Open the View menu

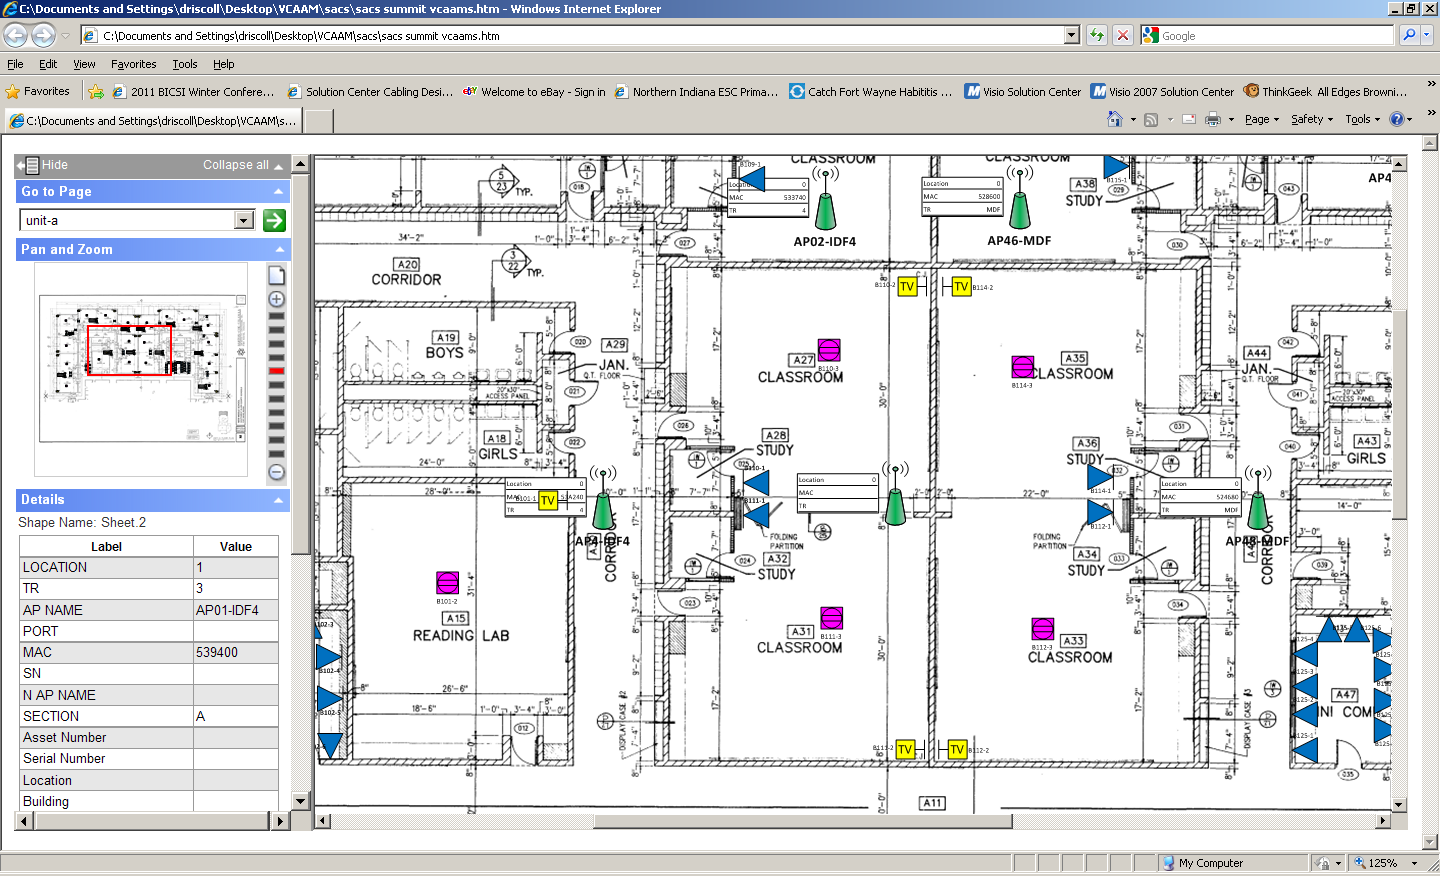click(x=84, y=64)
